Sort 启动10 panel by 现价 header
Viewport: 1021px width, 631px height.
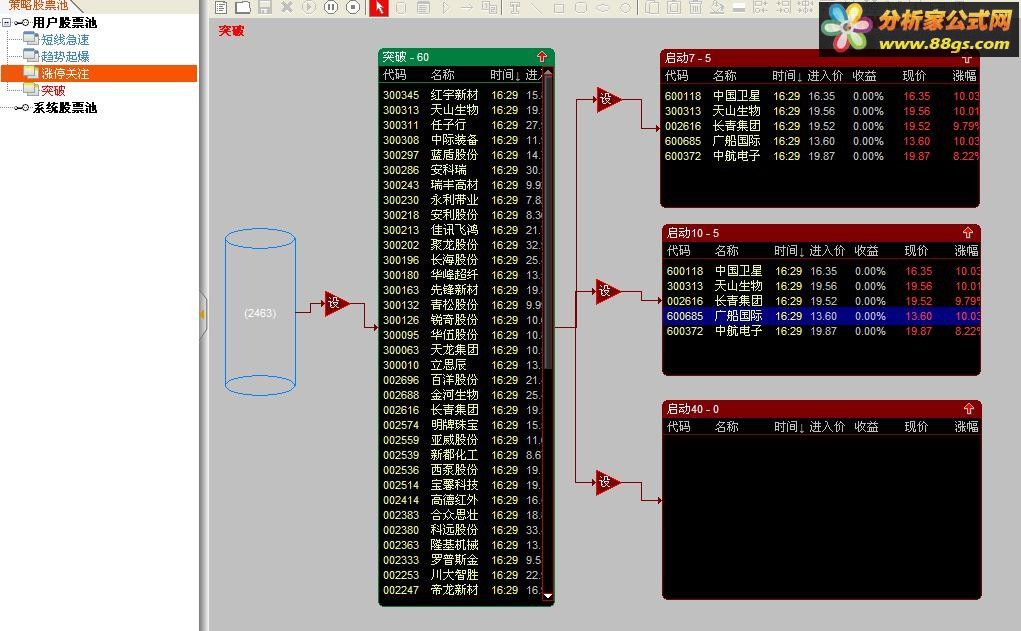pyautogui.click(x=916, y=250)
